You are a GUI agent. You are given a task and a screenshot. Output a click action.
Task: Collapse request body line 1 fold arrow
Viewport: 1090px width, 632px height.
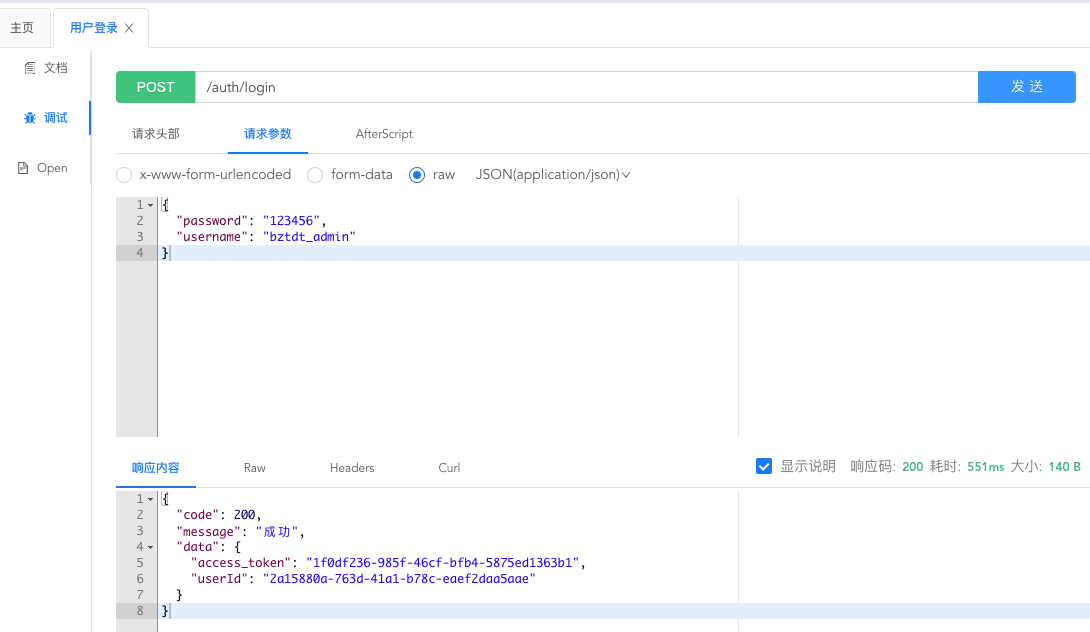150,205
